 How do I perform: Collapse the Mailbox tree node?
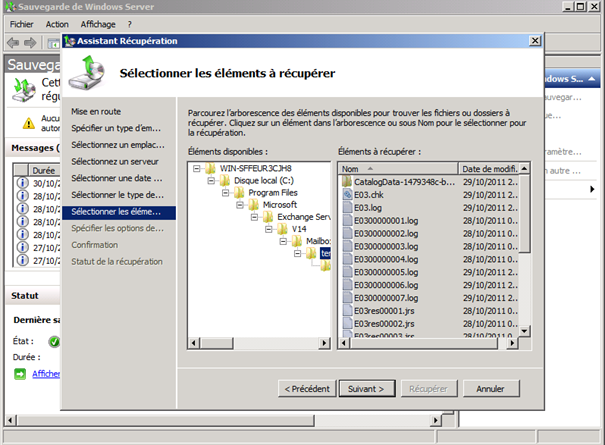pyautogui.click(x=283, y=241)
